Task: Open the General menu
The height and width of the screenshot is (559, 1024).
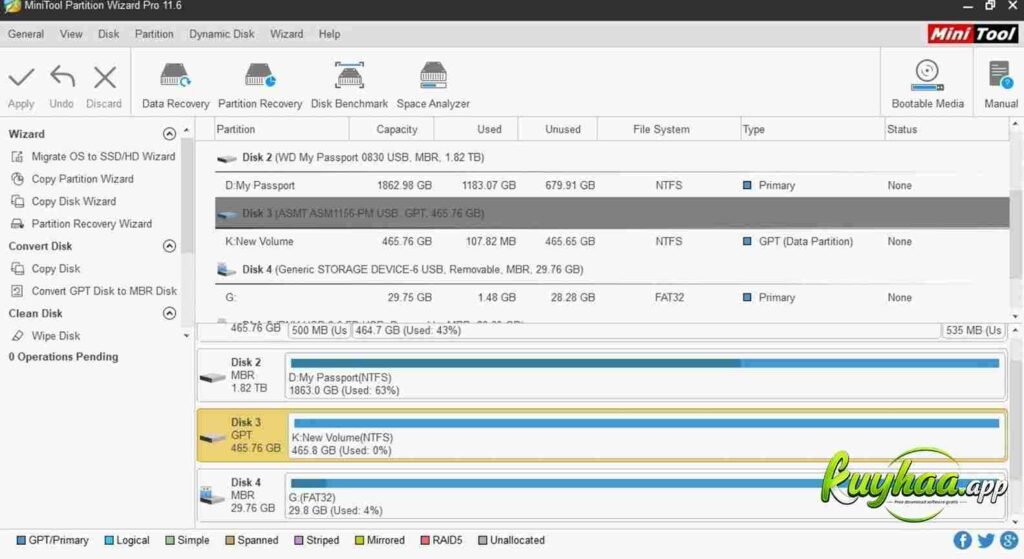Action: (x=26, y=34)
